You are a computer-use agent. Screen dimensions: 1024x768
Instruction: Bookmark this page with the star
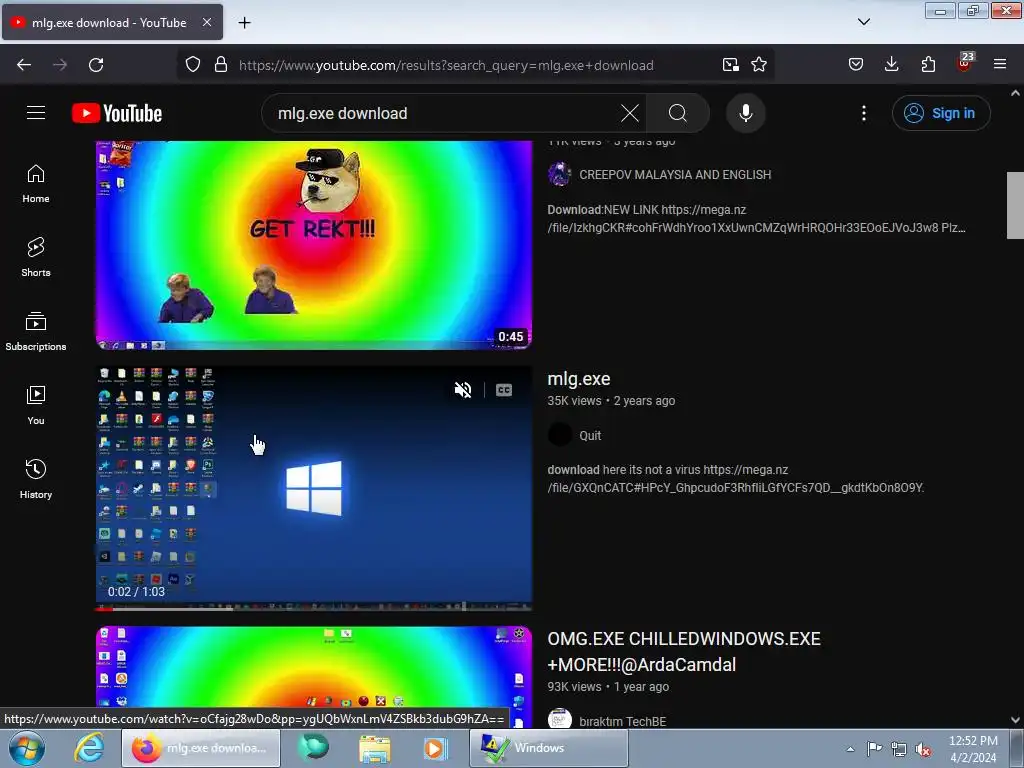[x=759, y=65]
